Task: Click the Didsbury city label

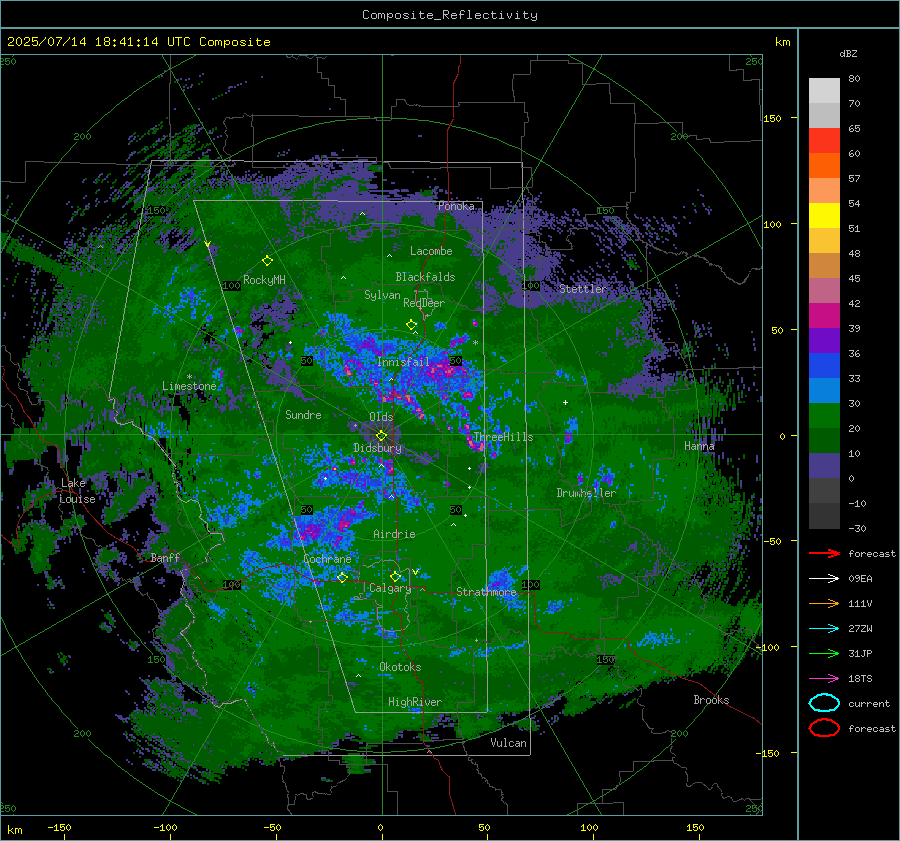Action: 377,448
